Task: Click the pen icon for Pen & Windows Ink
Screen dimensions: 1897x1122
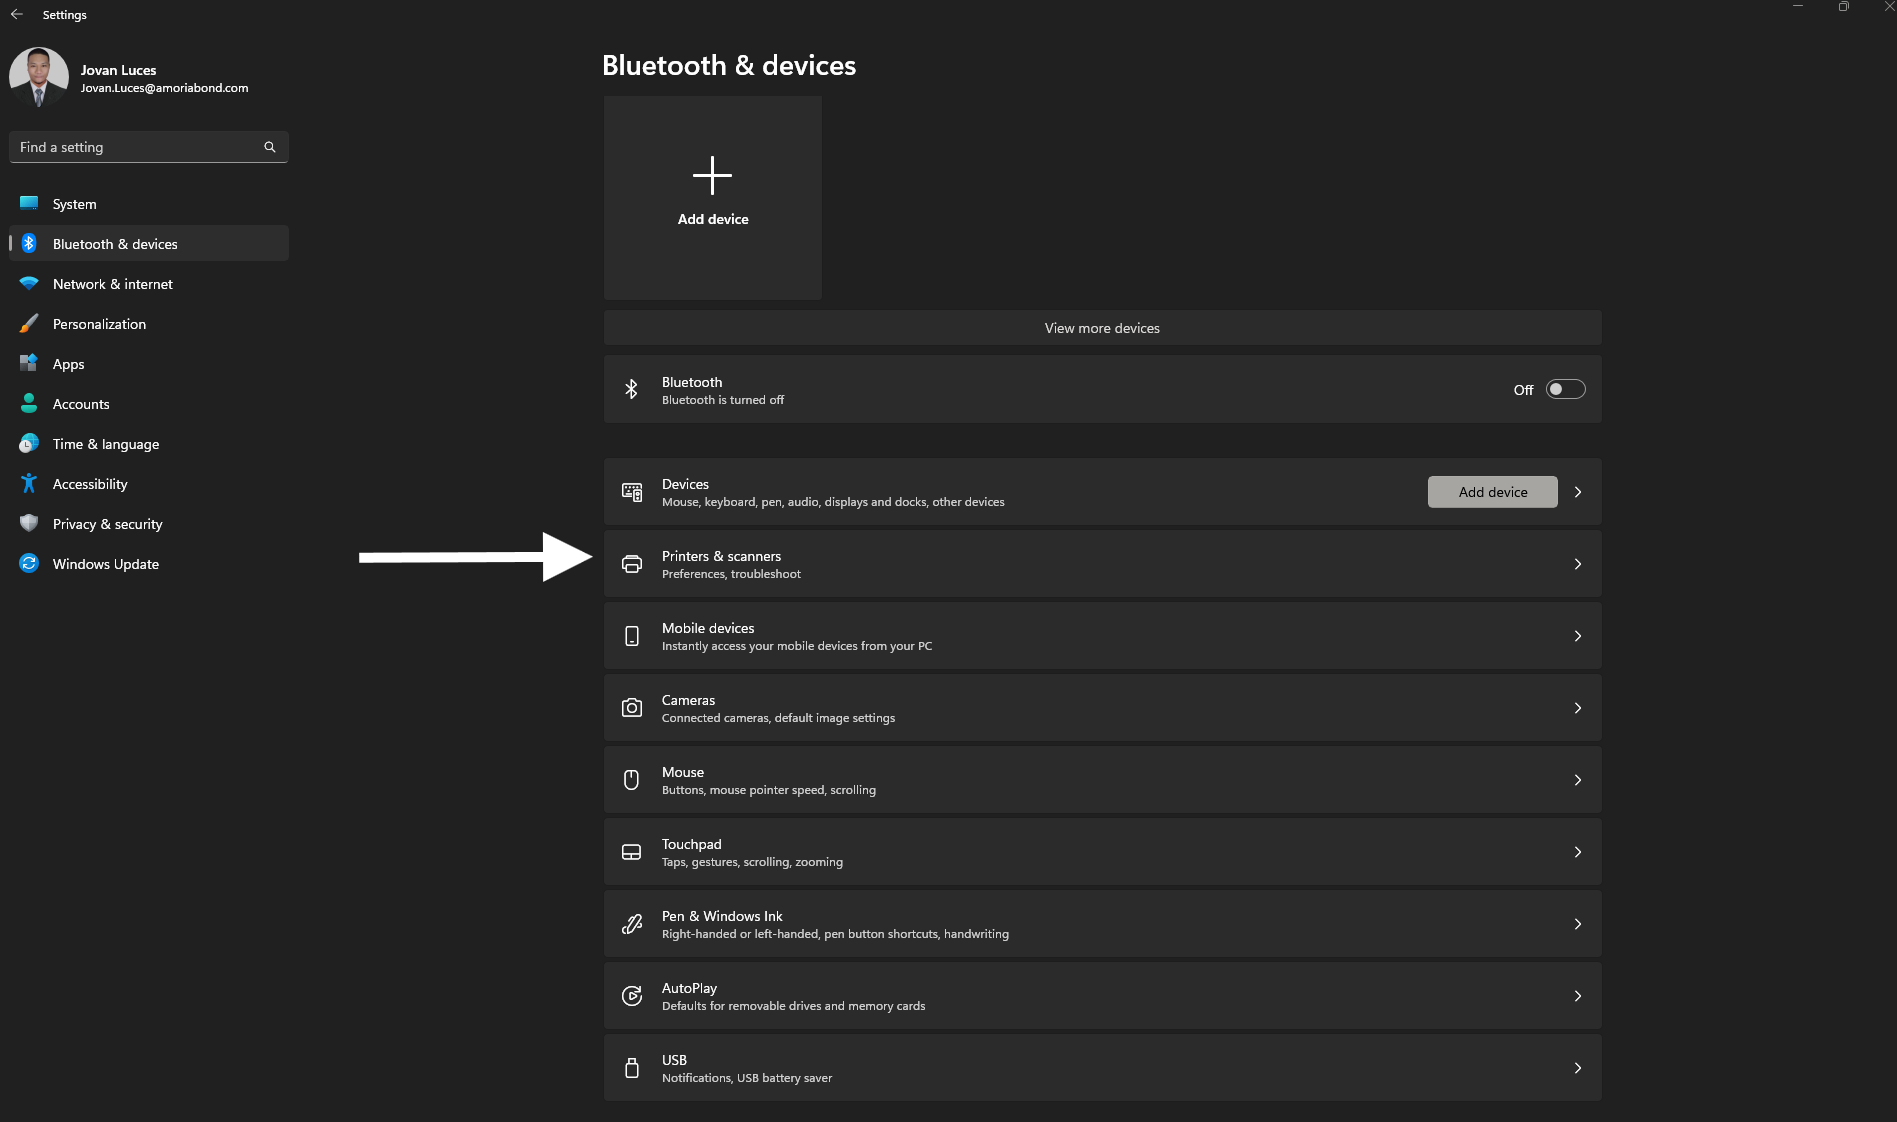Action: click(x=632, y=924)
